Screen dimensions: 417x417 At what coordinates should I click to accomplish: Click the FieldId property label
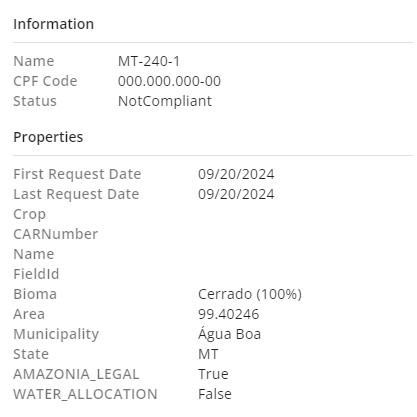pyautogui.click(x=36, y=274)
